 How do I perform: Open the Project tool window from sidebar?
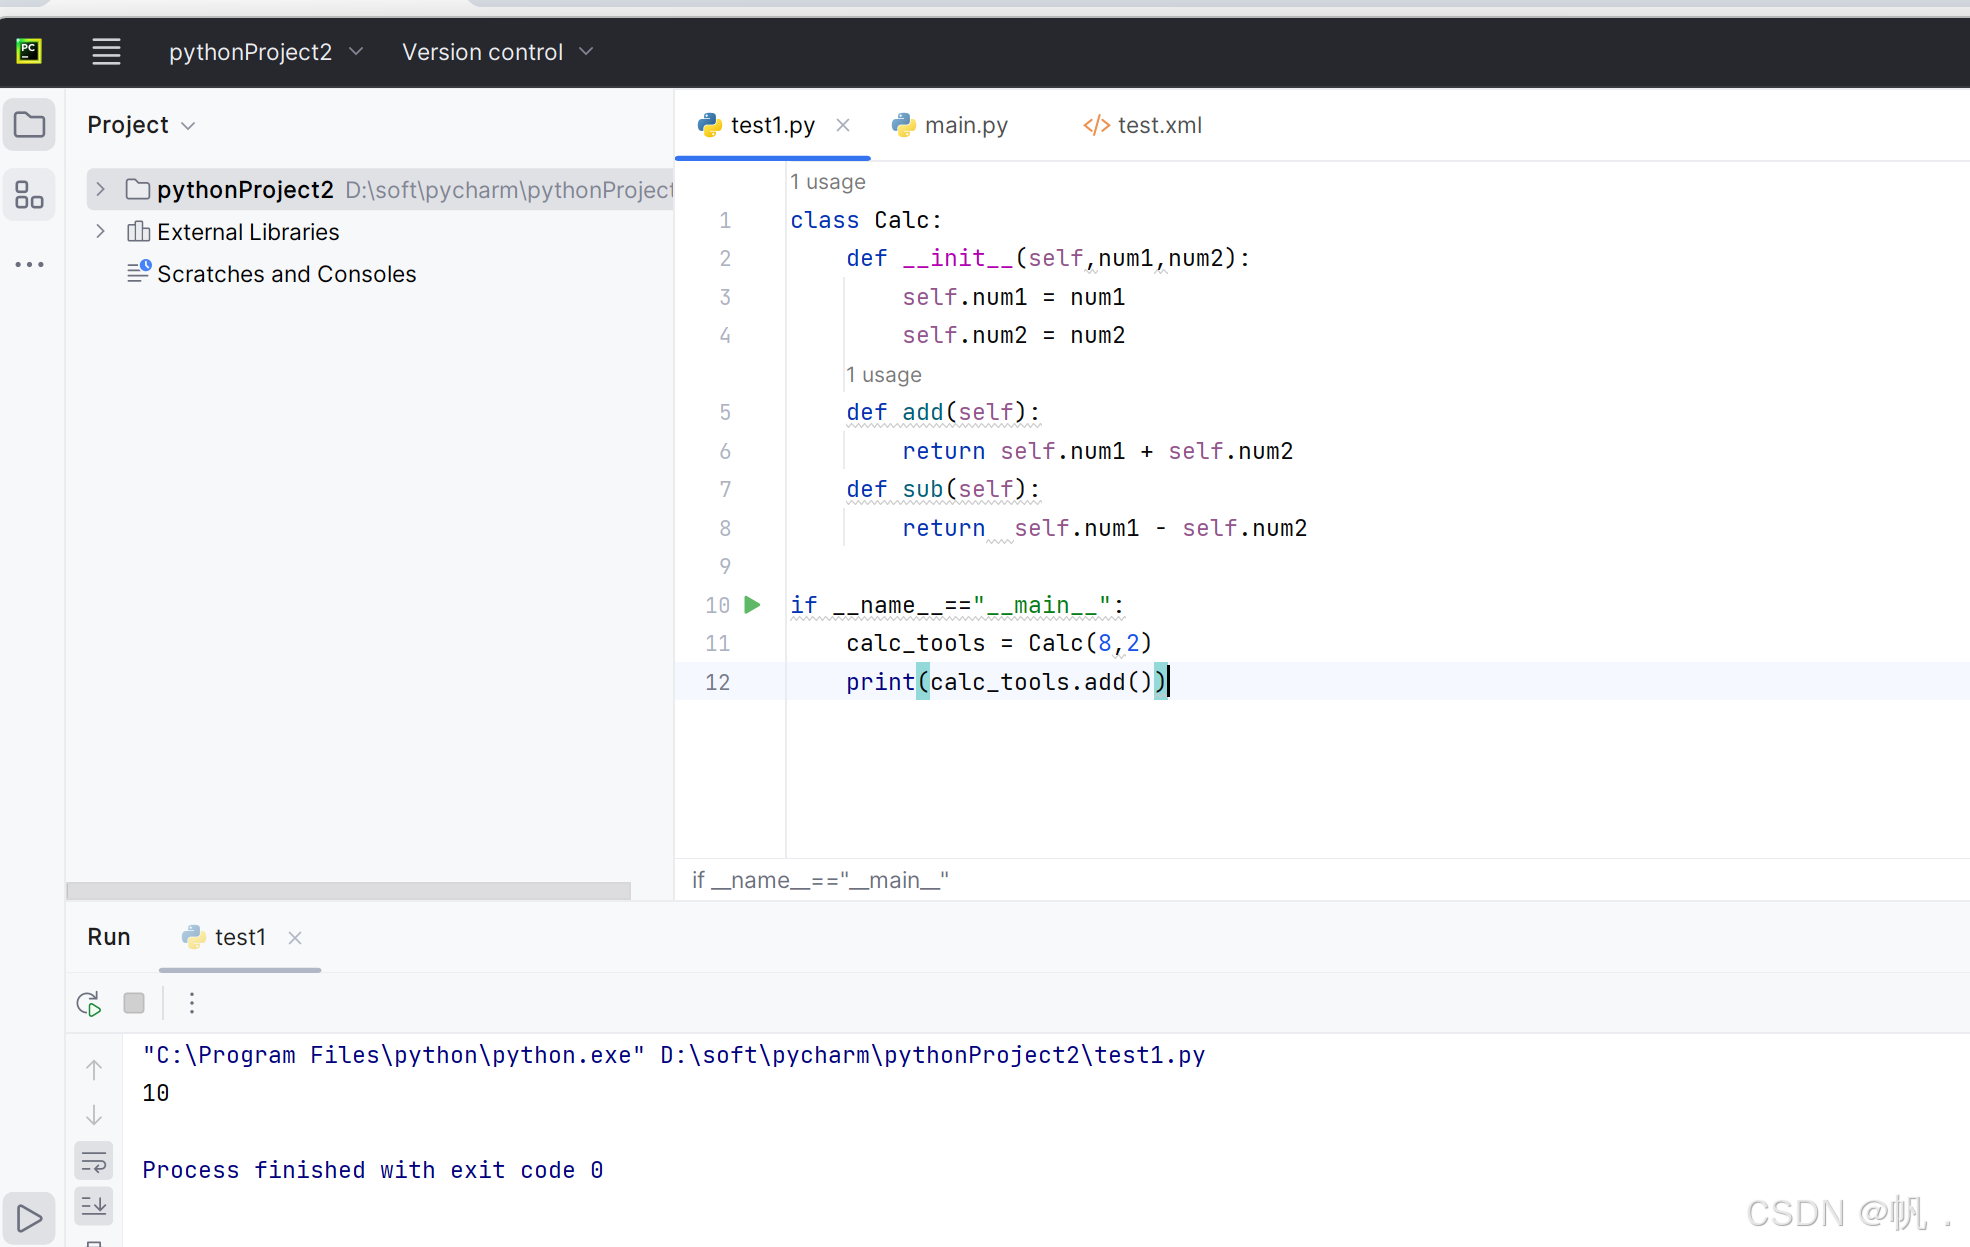coord(29,124)
